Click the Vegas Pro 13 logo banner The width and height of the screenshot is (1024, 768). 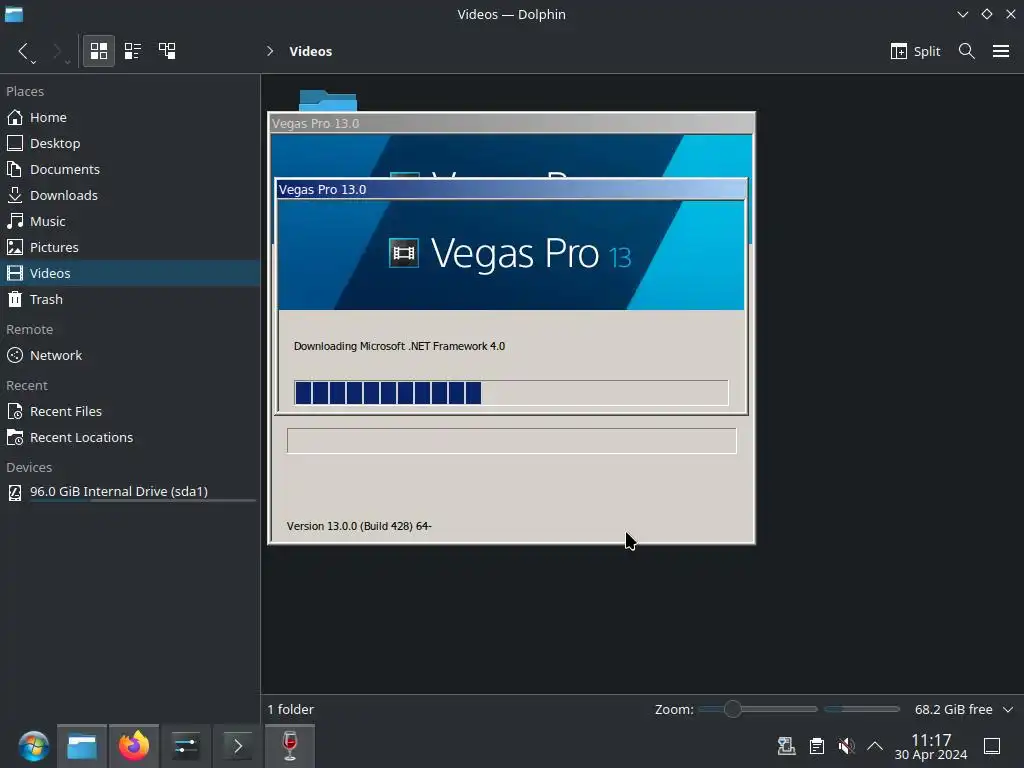click(511, 255)
